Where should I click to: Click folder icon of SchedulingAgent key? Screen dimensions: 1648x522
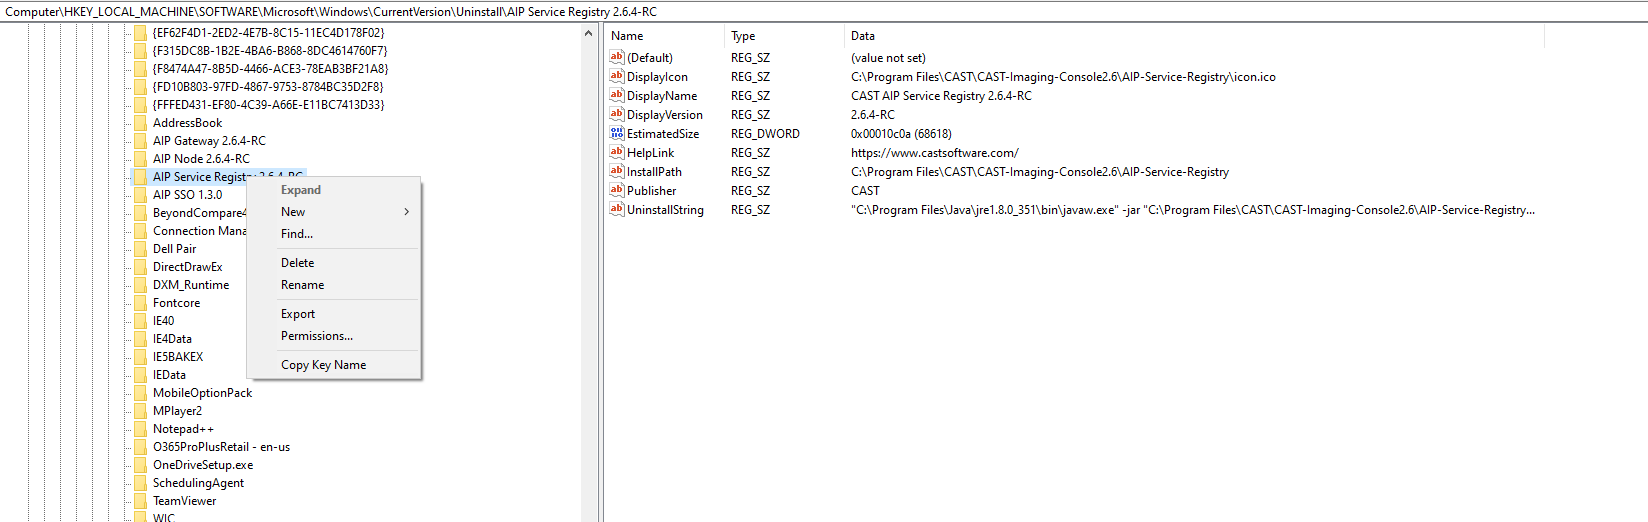tap(140, 483)
